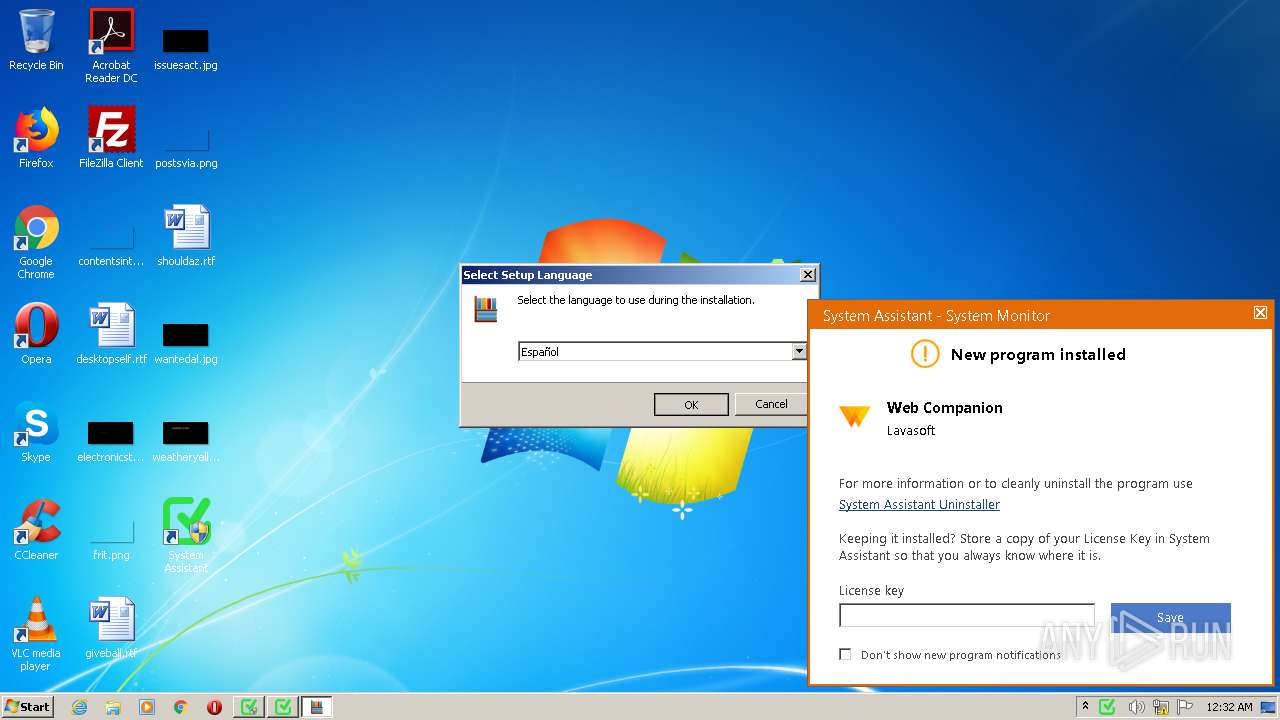
Task: Close System Assistant notification popup
Action: [x=1260, y=313]
